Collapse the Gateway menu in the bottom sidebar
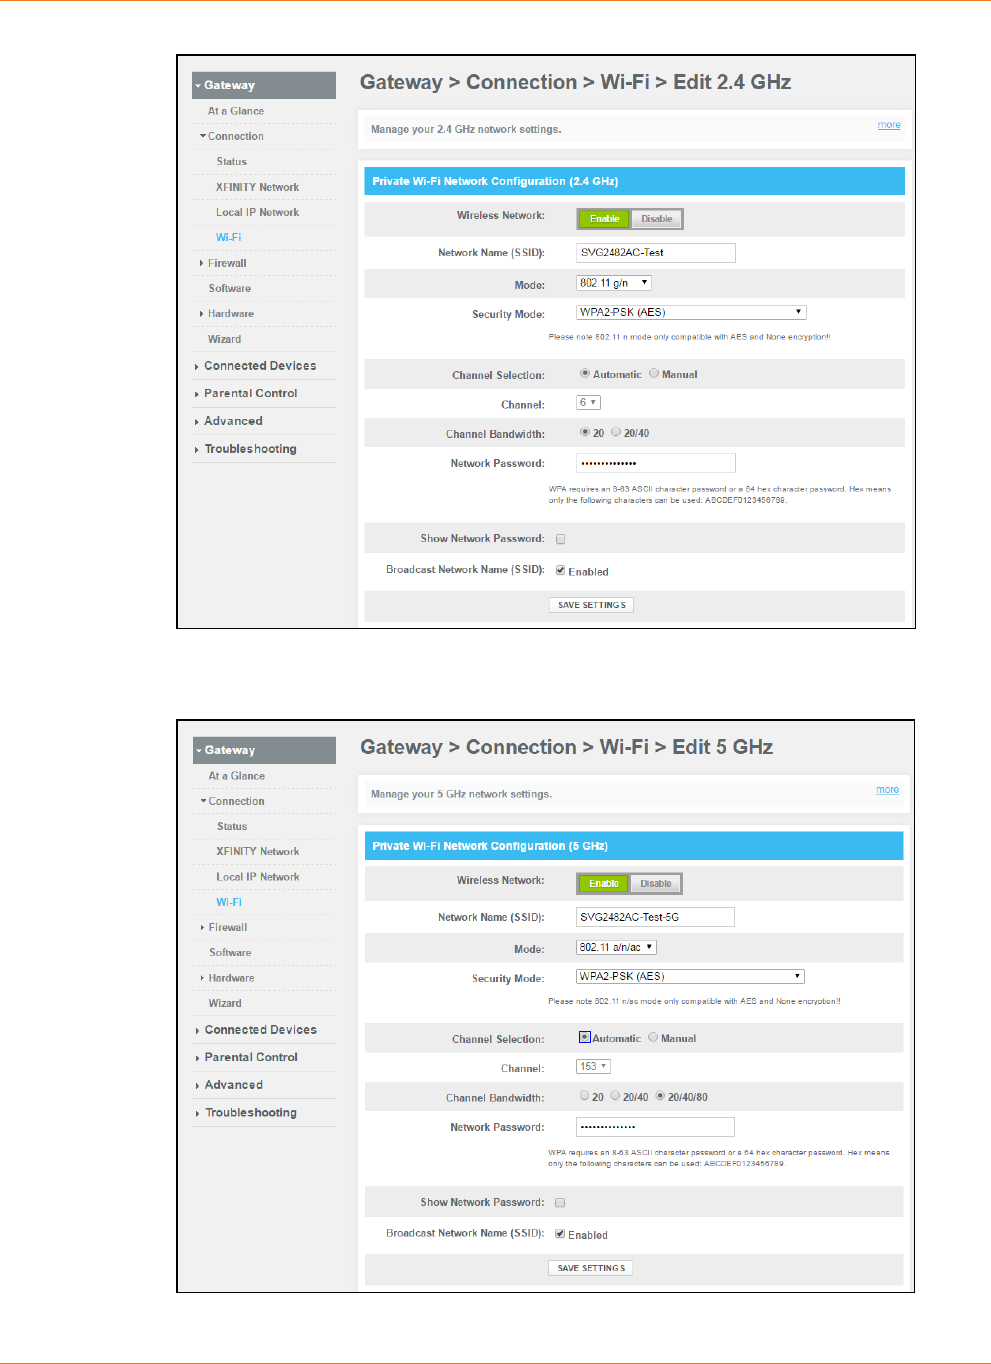 point(264,750)
